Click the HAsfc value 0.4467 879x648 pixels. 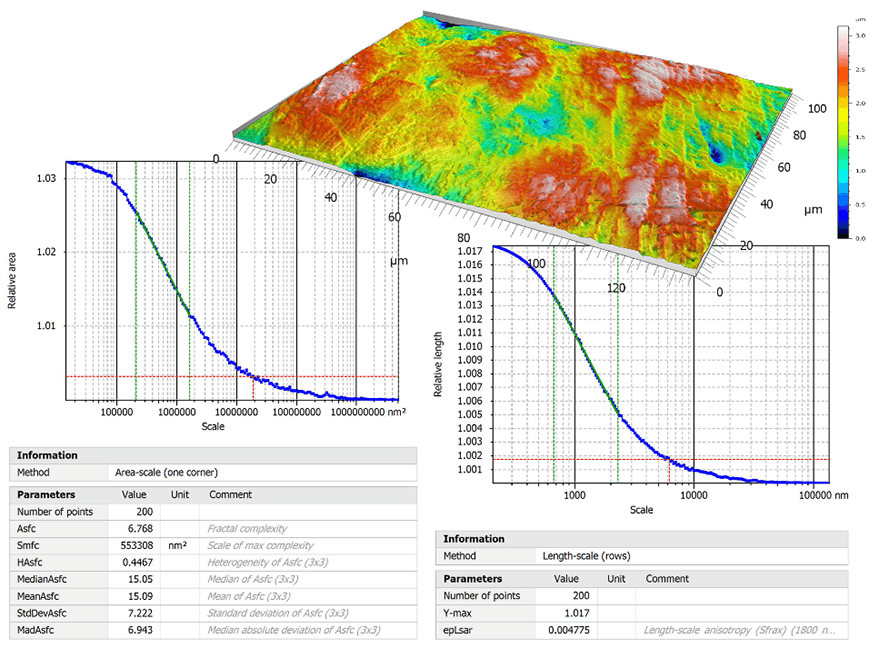coord(137,562)
